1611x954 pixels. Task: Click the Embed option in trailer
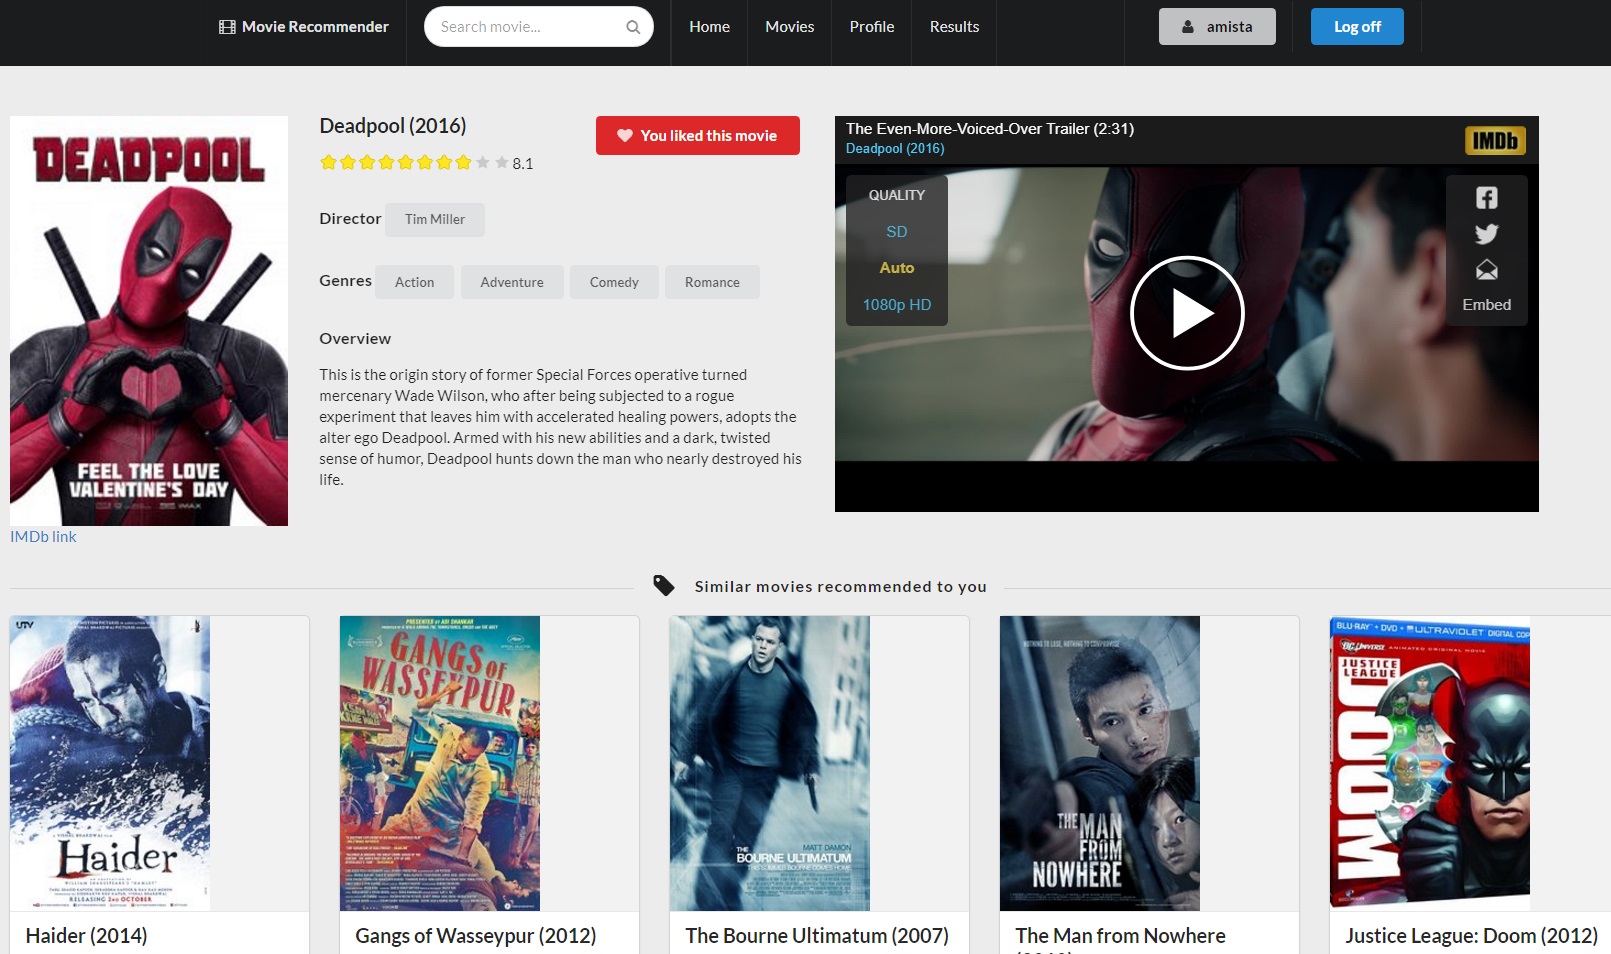tap(1487, 305)
